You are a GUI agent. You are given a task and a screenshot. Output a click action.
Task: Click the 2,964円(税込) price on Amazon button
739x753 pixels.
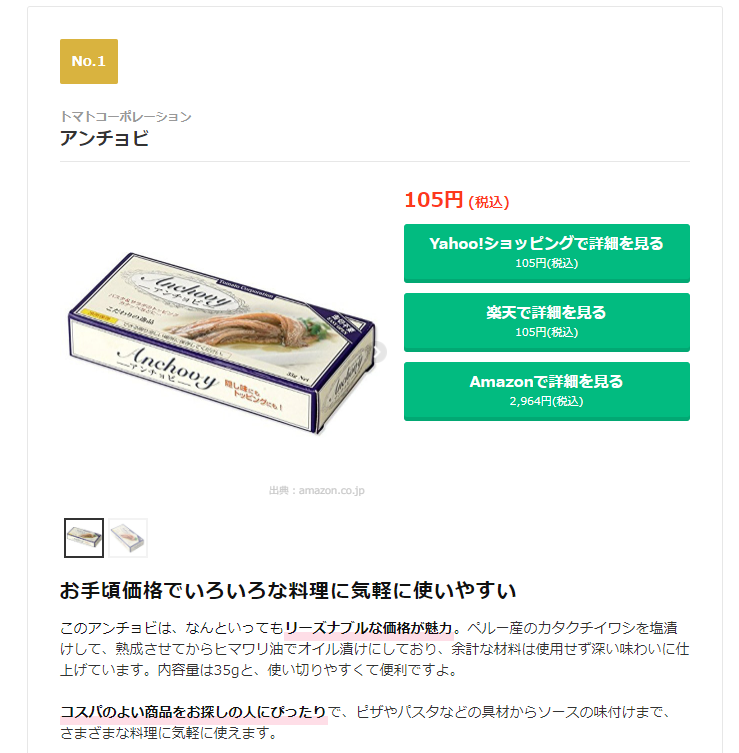coord(546,401)
